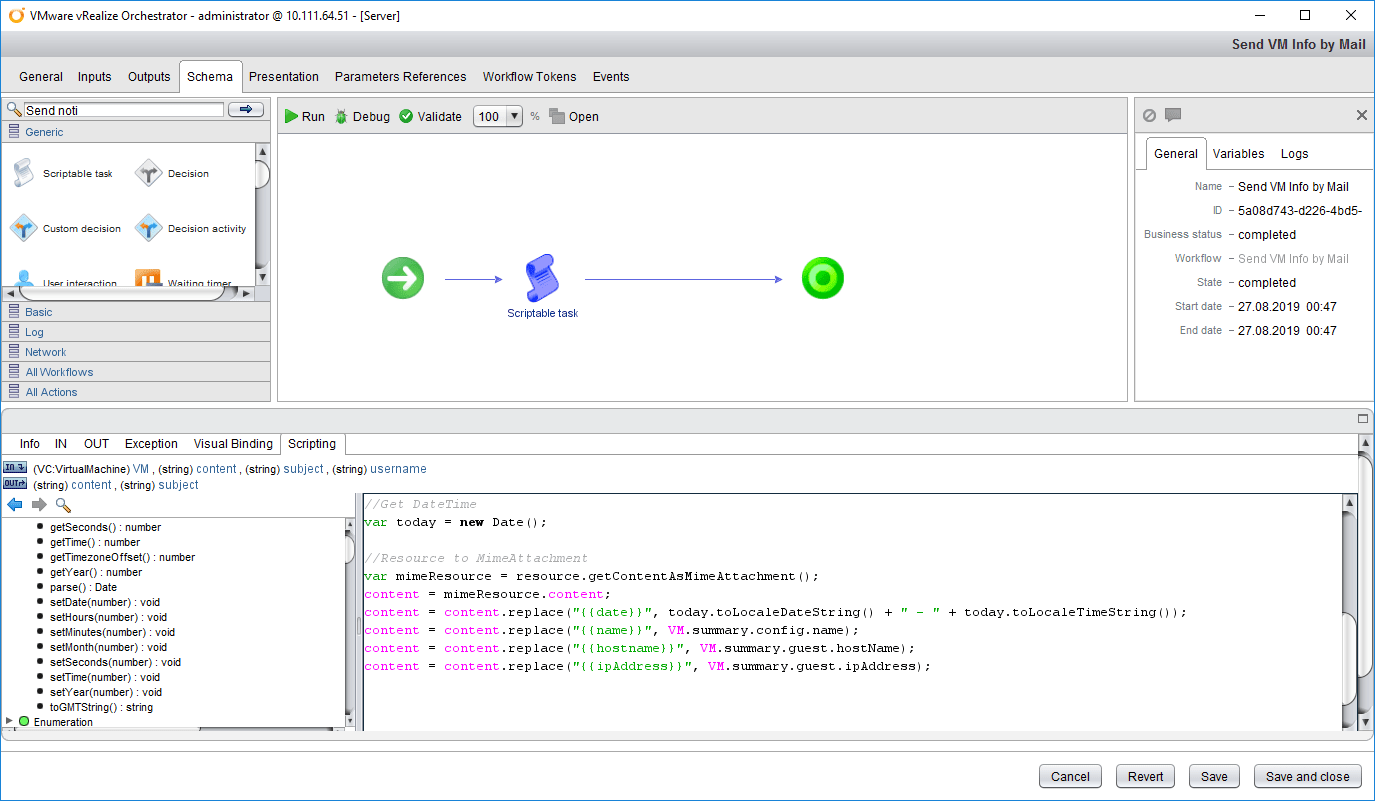Expand the Network palette section
This screenshot has width=1375, height=801.
pyautogui.click(x=46, y=352)
